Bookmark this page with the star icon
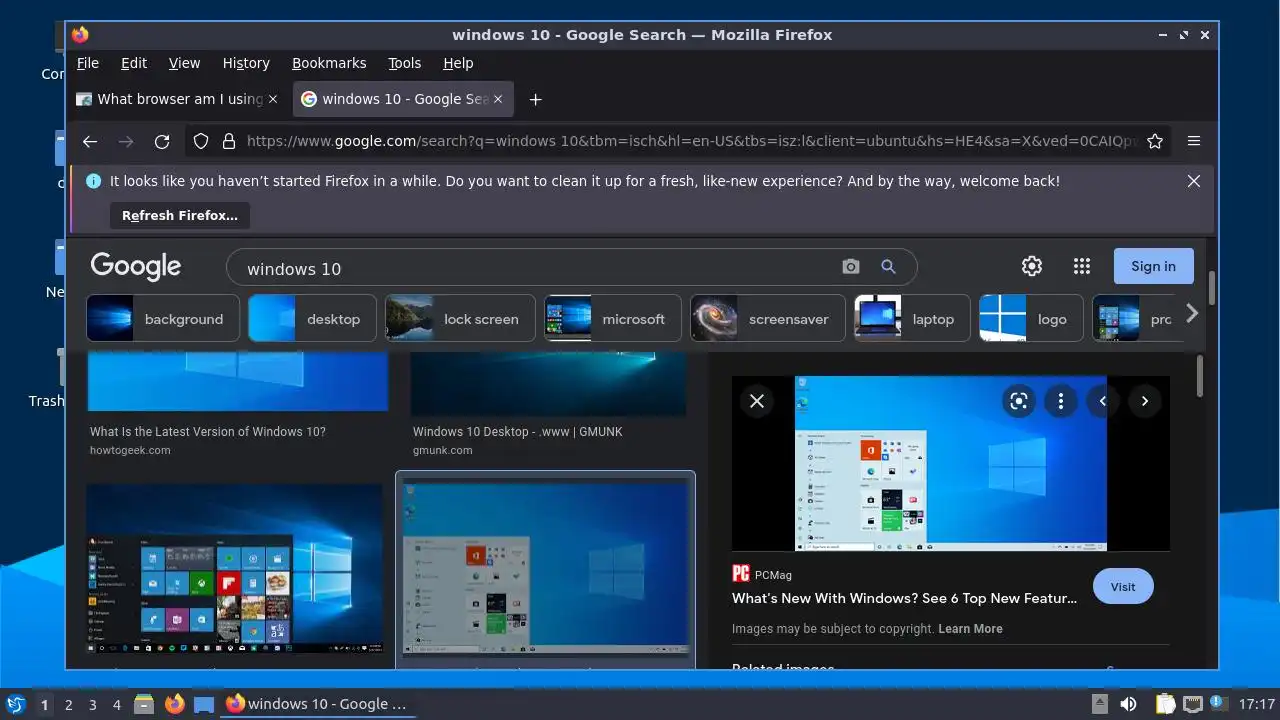Viewport: 1280px width, 720px height. click(1155, 141)
